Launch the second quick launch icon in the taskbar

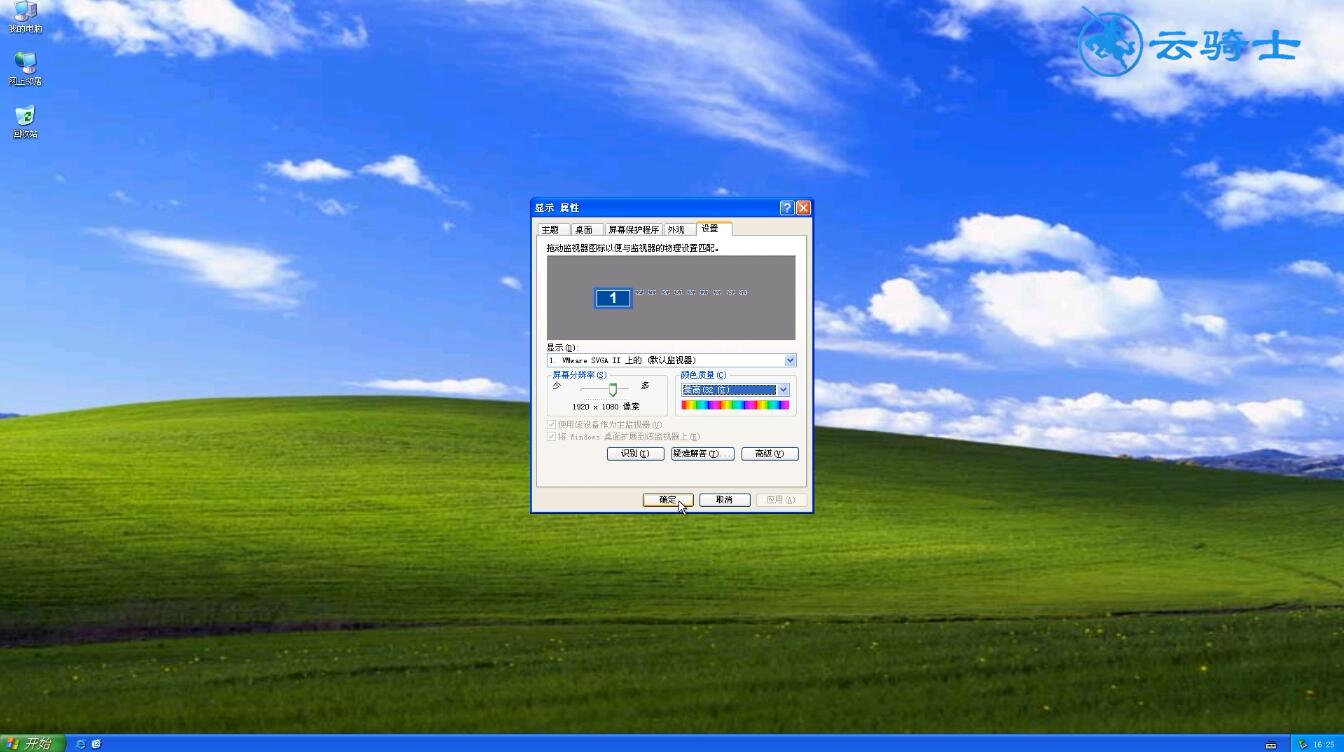click(96, 744)
